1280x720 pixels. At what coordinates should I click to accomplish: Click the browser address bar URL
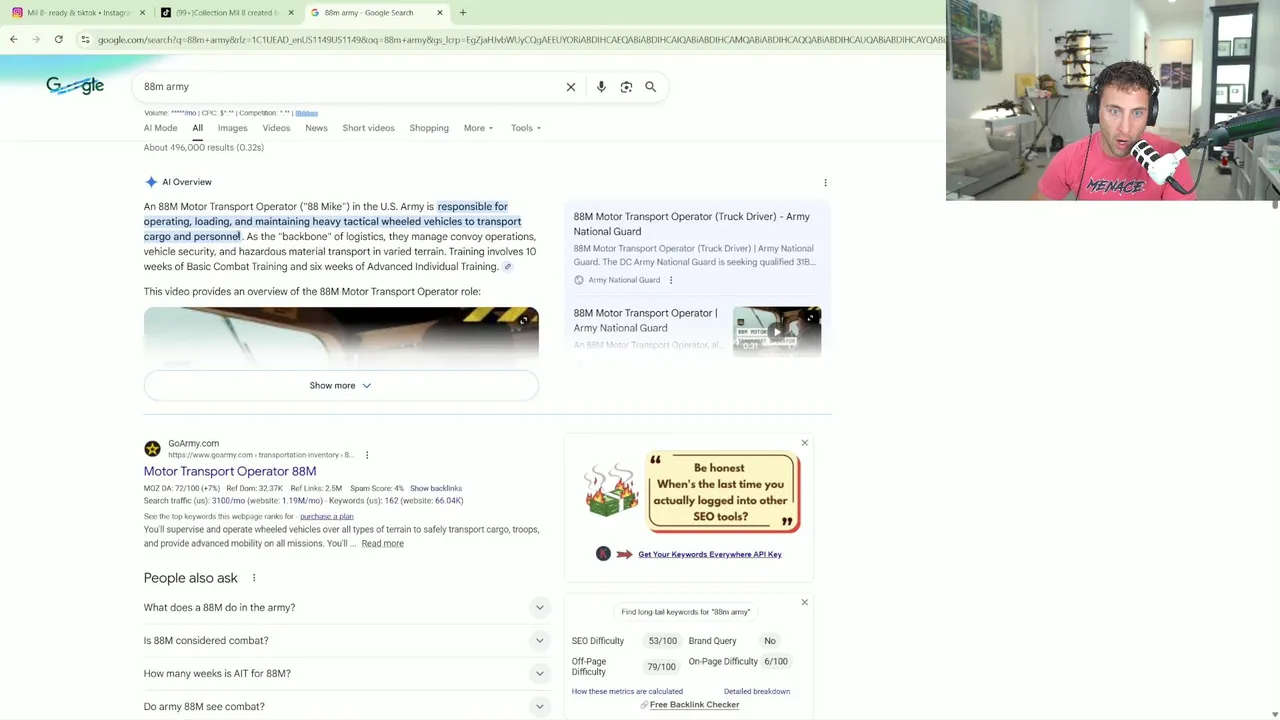(520, 39)
